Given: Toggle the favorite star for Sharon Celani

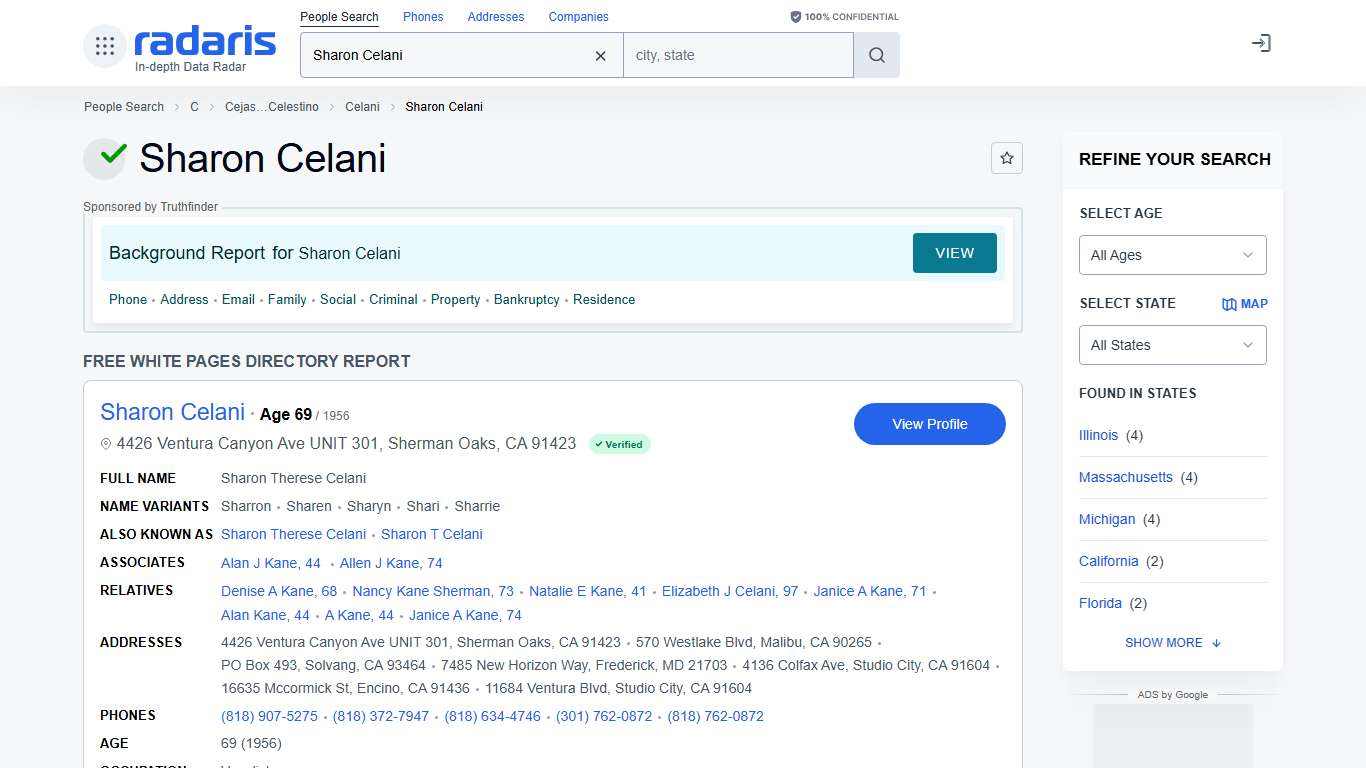Looking at the screenshot, I should 1007,158.
